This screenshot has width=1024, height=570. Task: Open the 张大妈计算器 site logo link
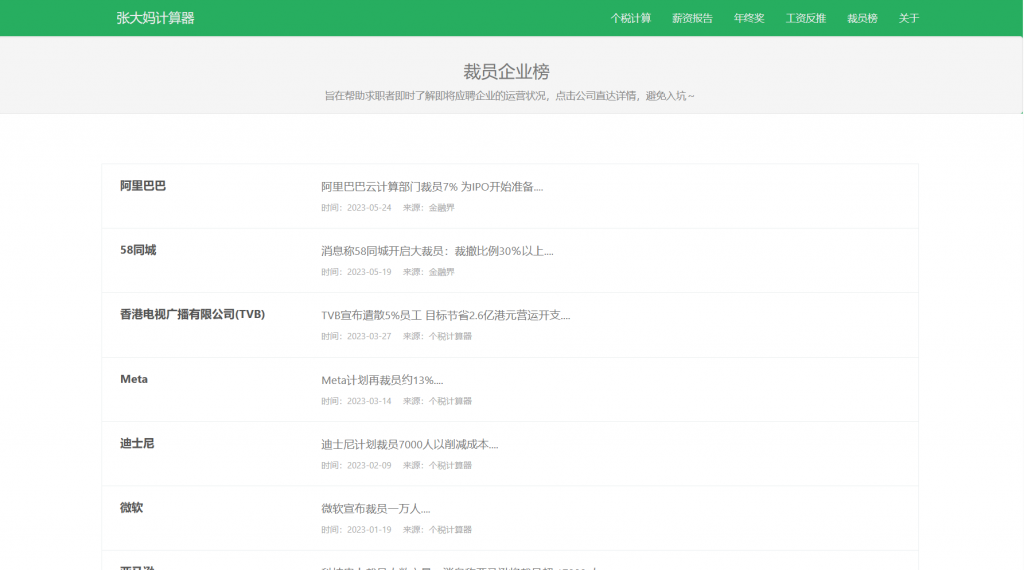(x=155, y=18)
